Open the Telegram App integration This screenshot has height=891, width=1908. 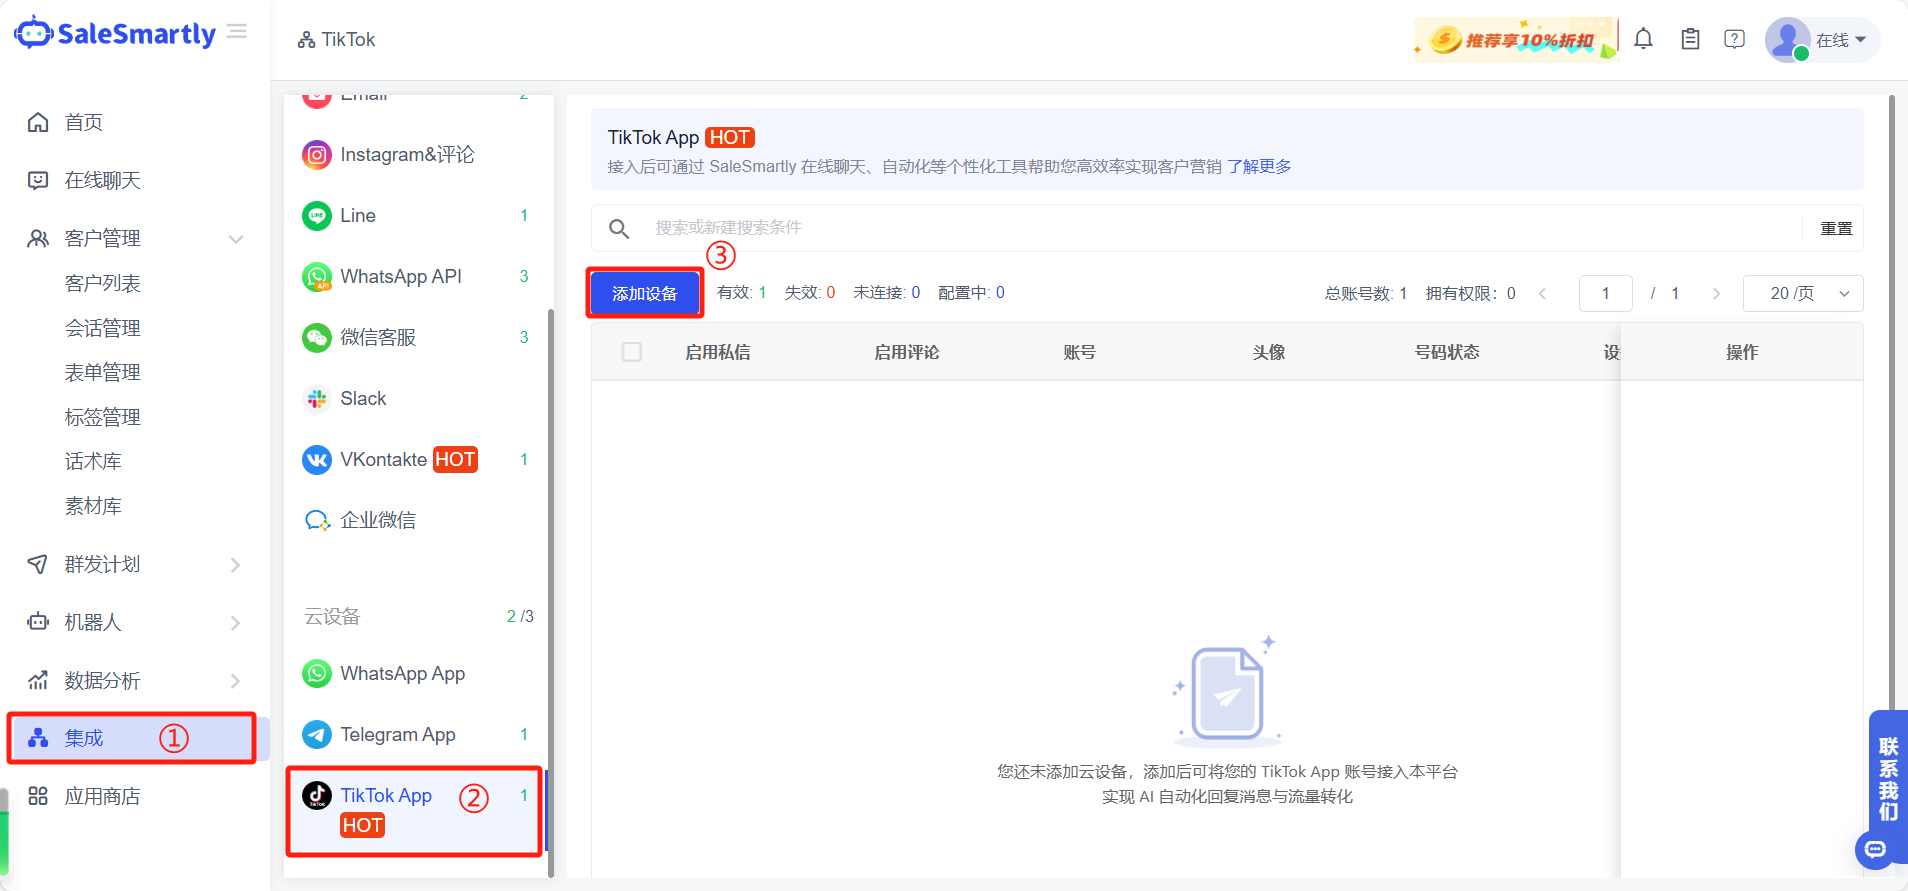pyautogui.click(x=397, y=735)
